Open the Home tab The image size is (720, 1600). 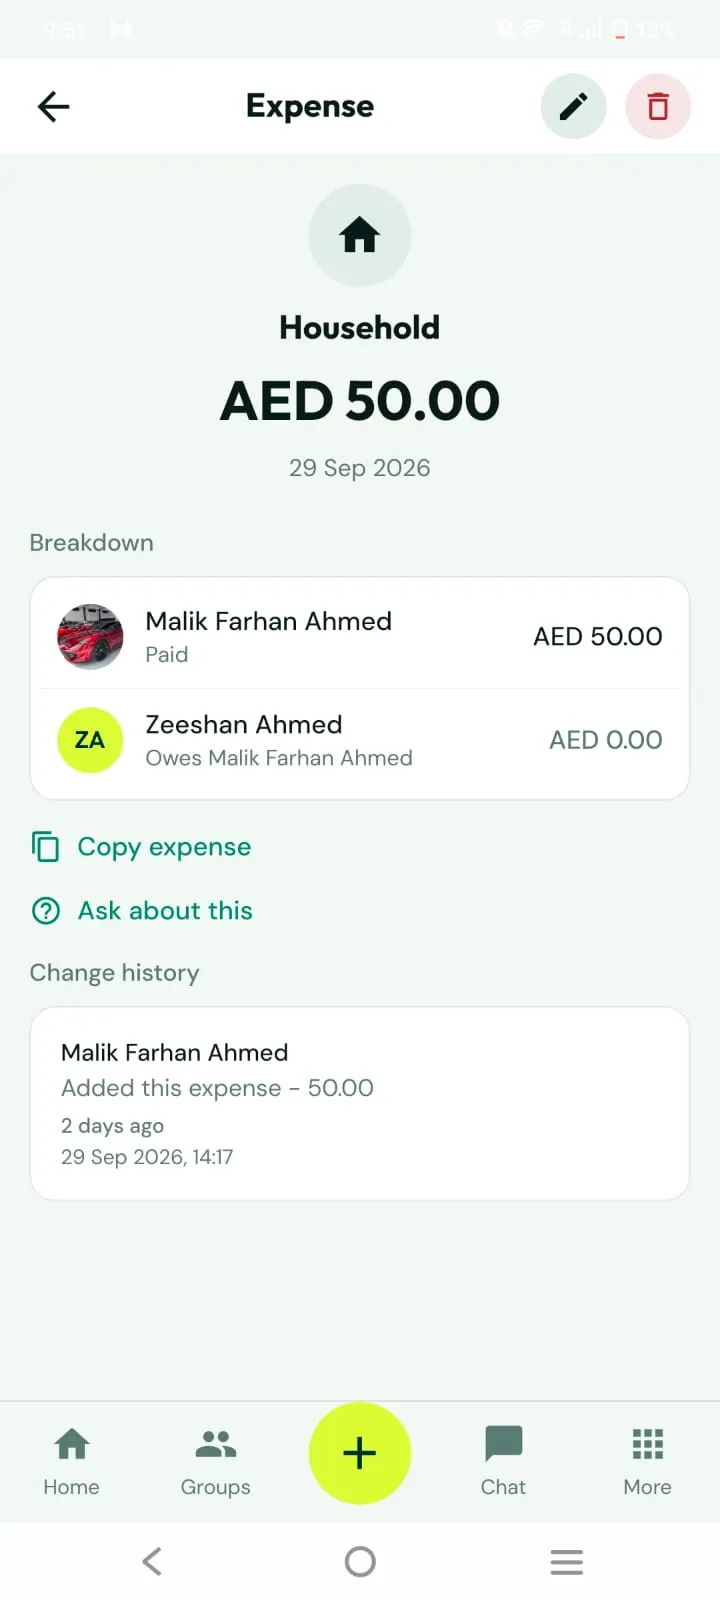click(x=71, y=1461)
